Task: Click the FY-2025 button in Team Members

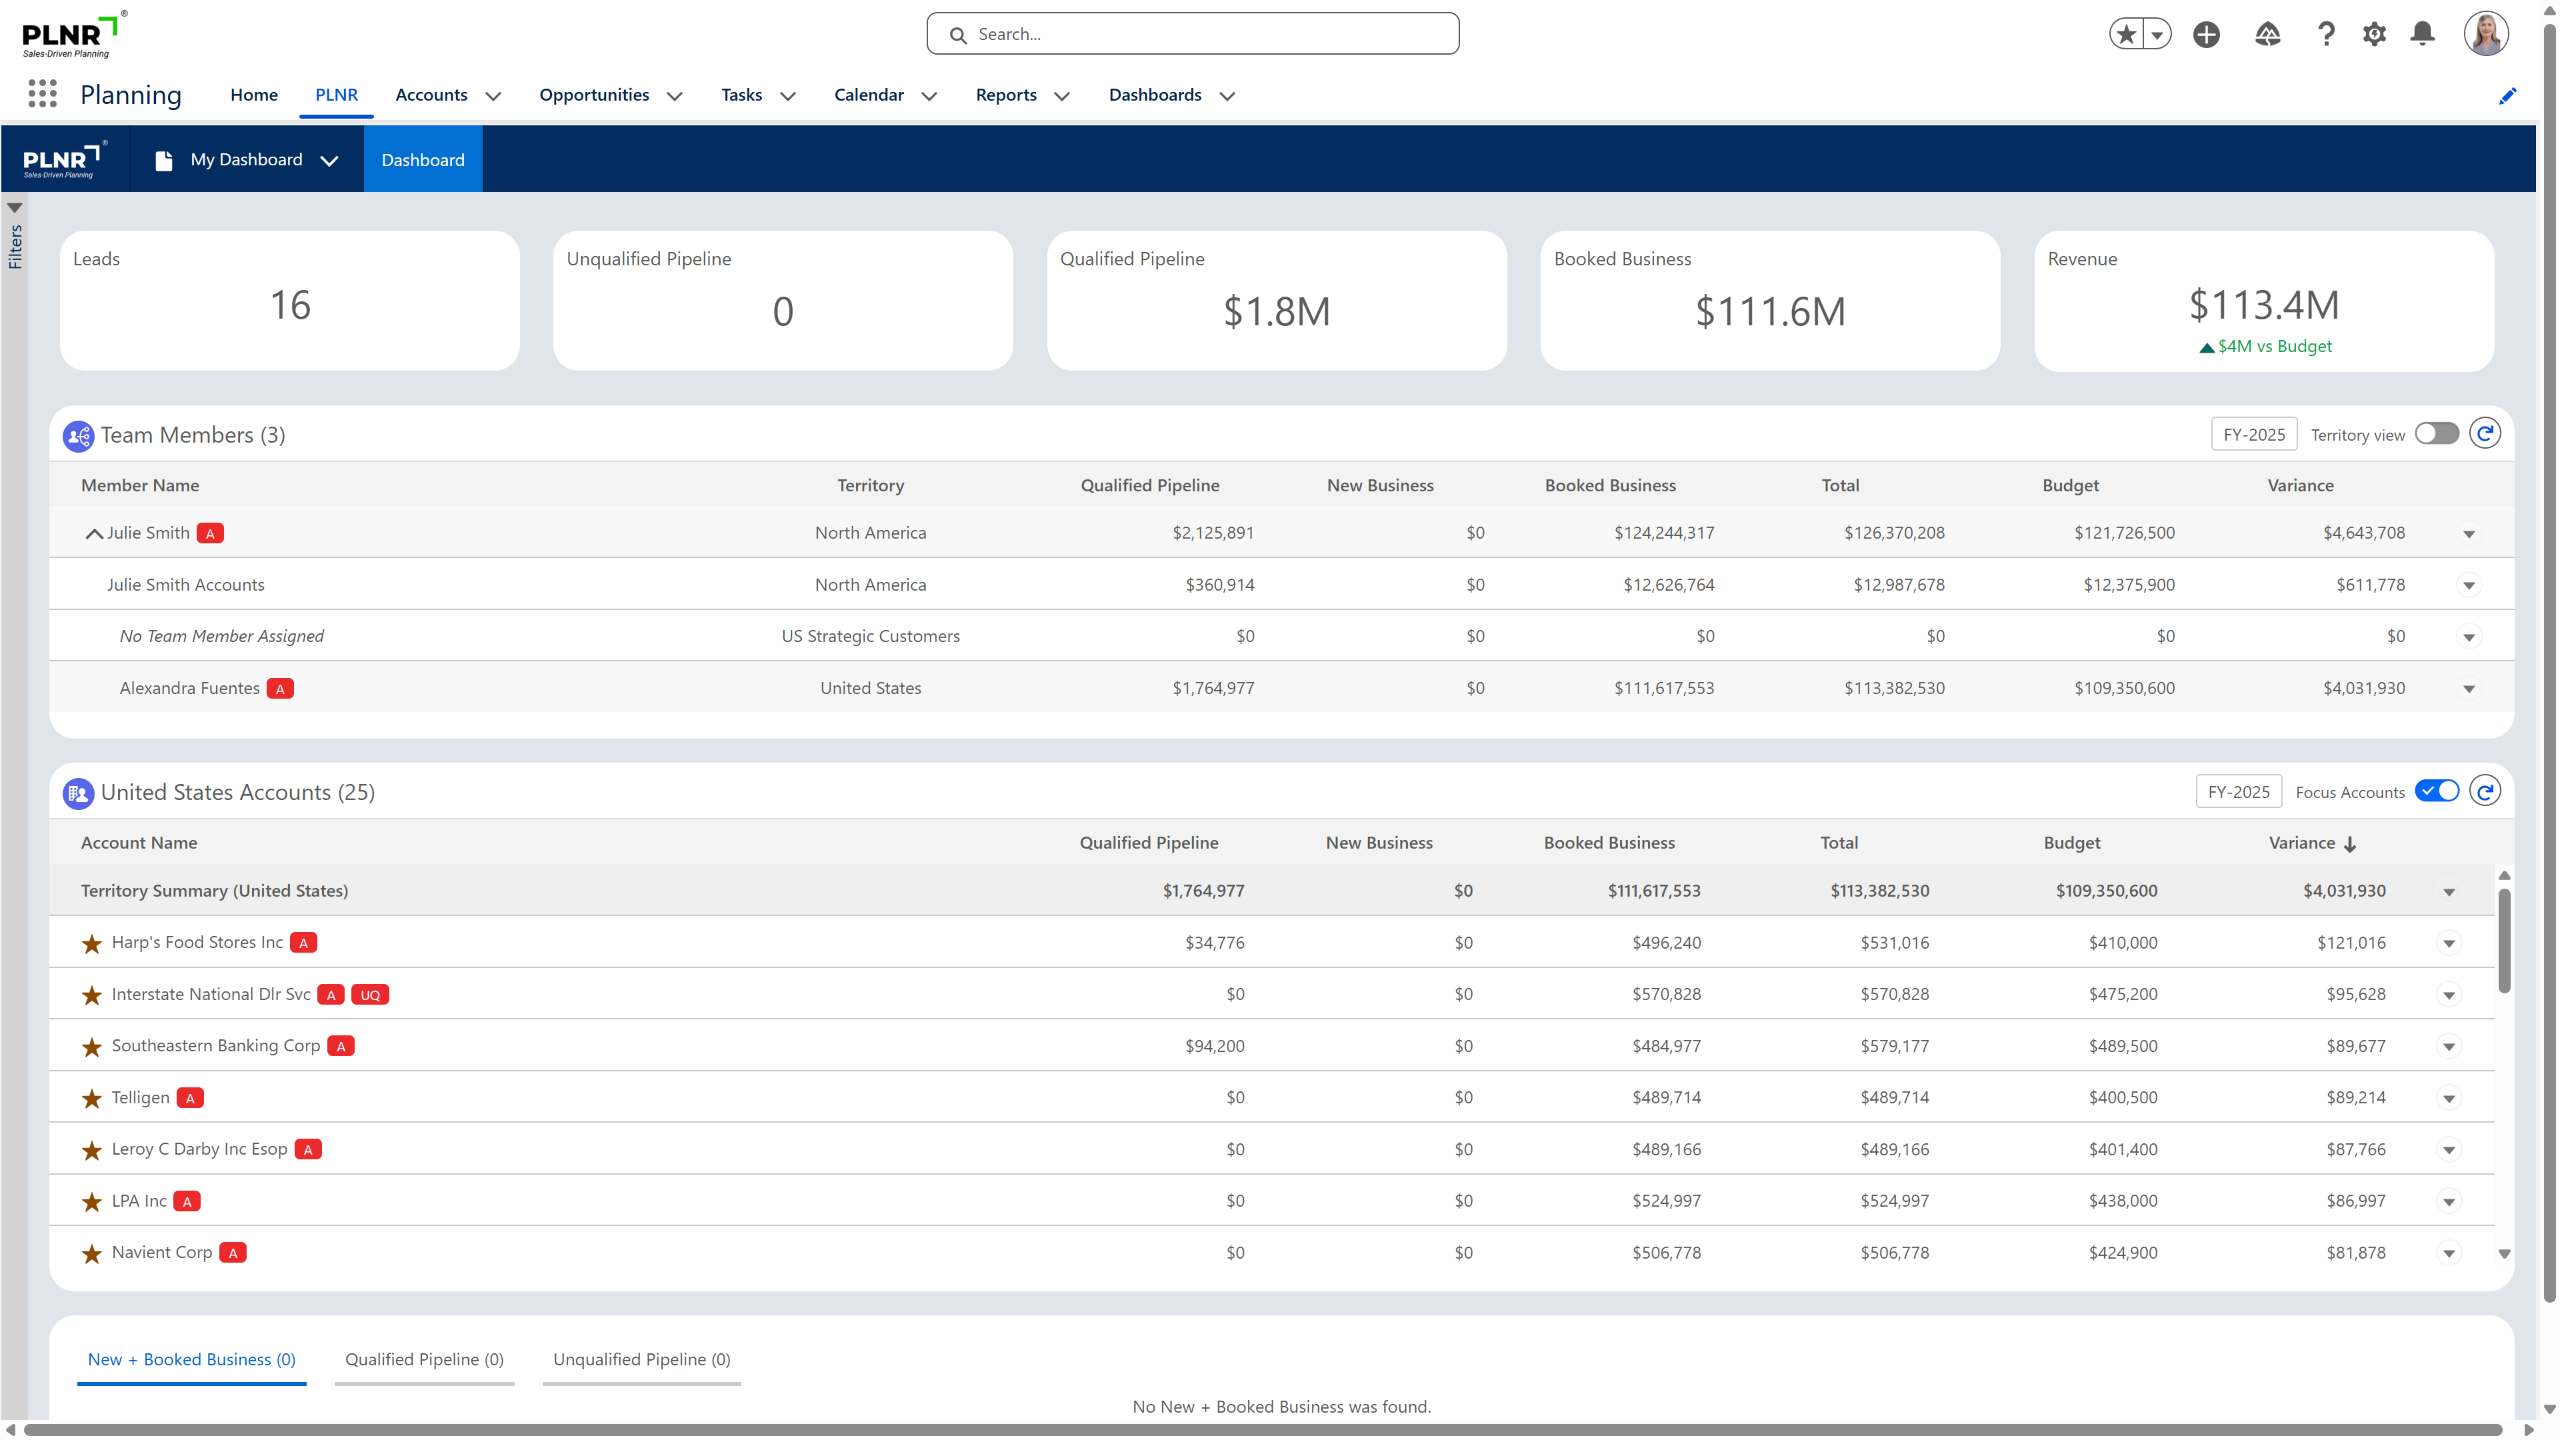Action: (2254, 435)
